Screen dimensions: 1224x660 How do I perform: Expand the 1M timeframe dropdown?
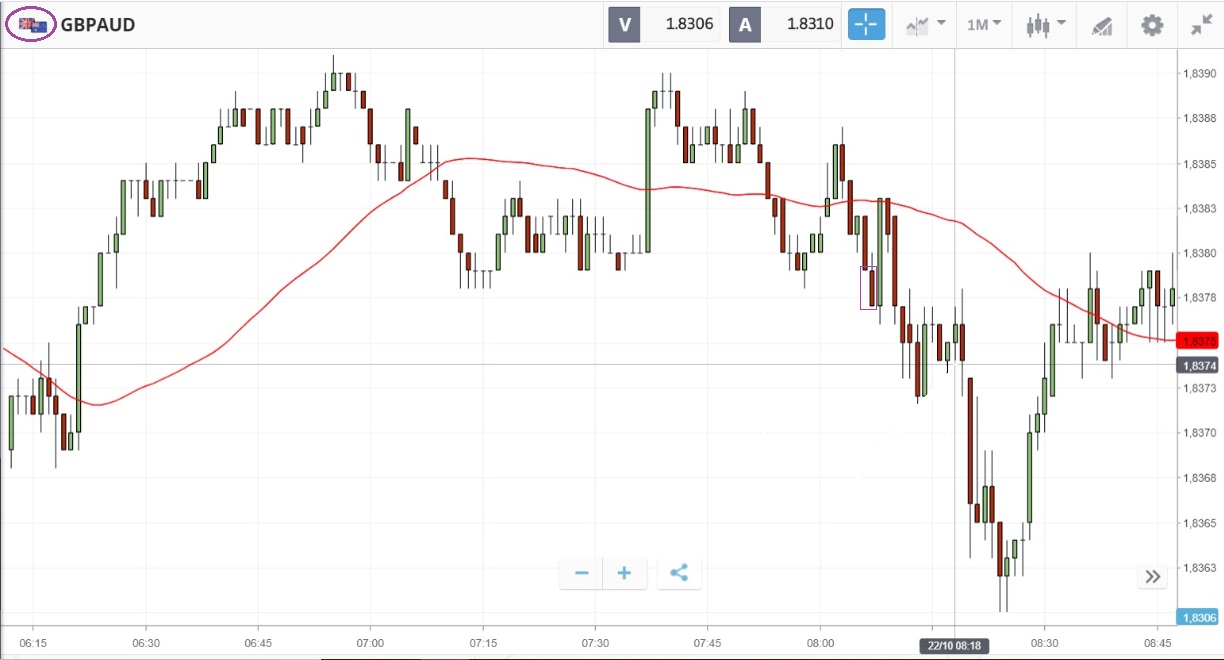tap(984, 24)
